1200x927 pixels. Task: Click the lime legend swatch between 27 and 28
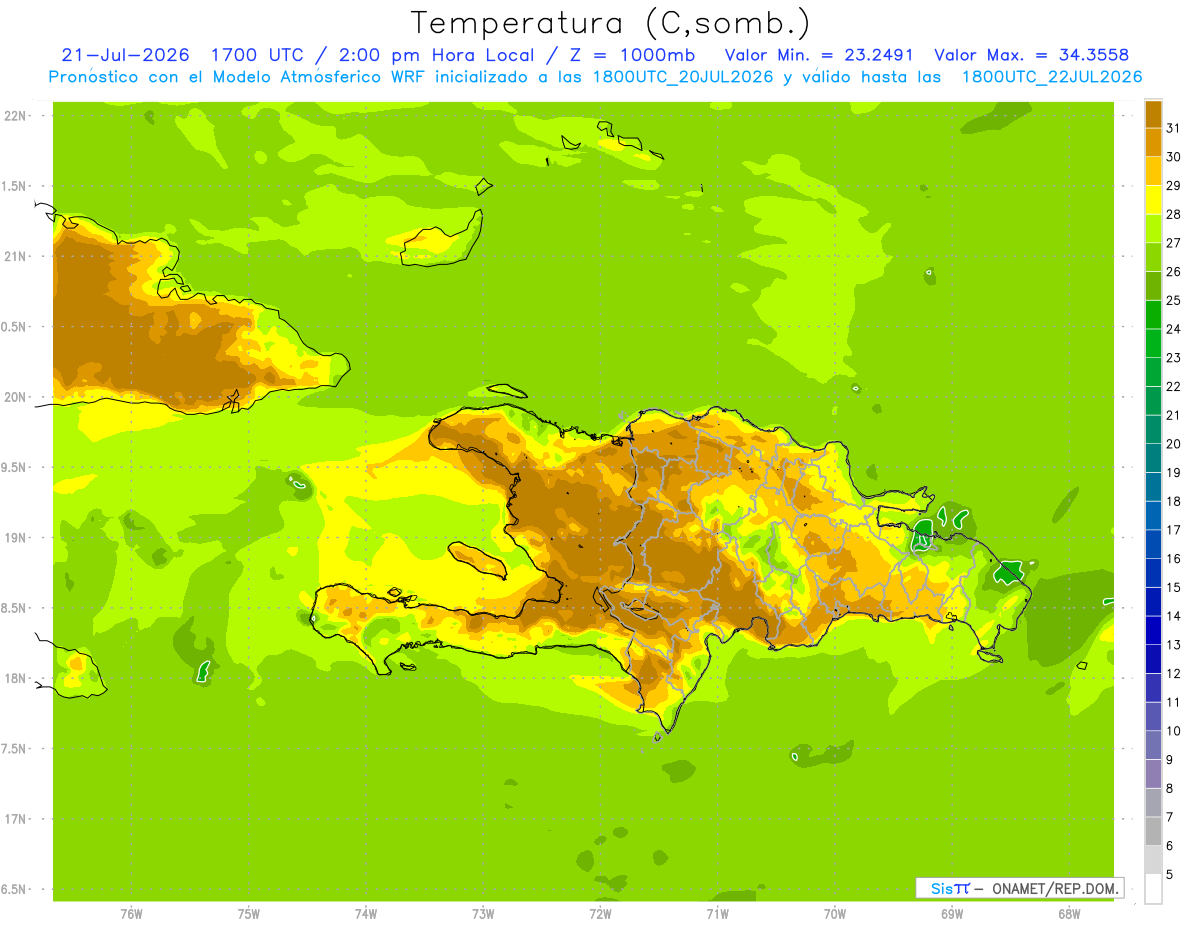click(1153, 228)
